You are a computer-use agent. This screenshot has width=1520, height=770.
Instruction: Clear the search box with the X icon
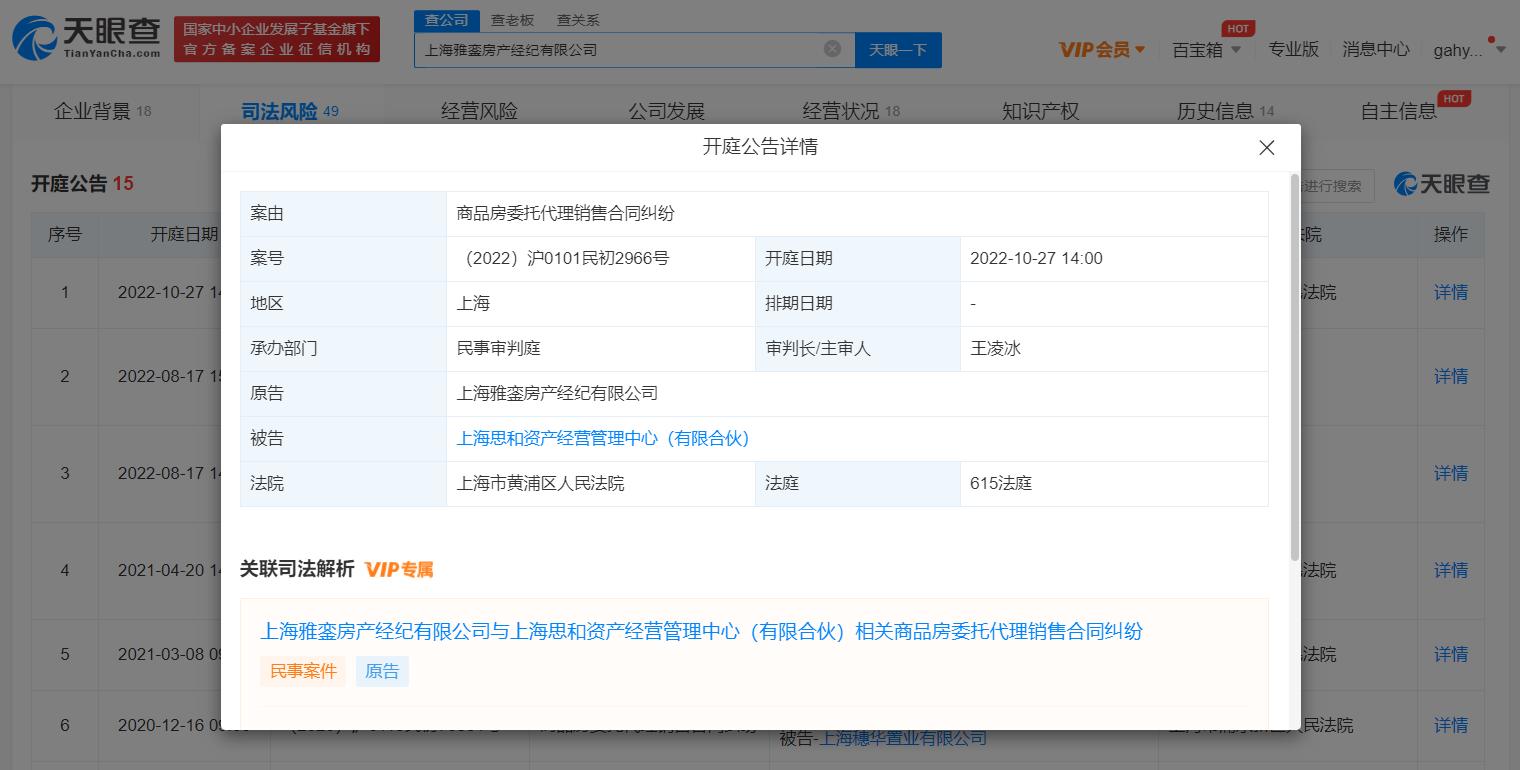pyautogui.click(x=832, y=49)
